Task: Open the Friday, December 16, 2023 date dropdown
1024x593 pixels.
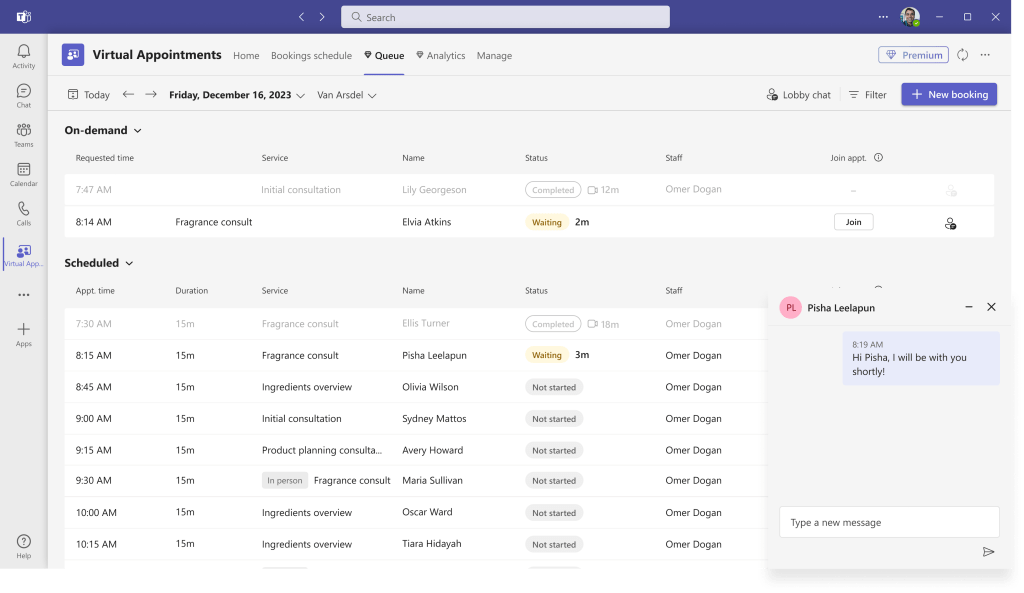Action: pos(237,96)
